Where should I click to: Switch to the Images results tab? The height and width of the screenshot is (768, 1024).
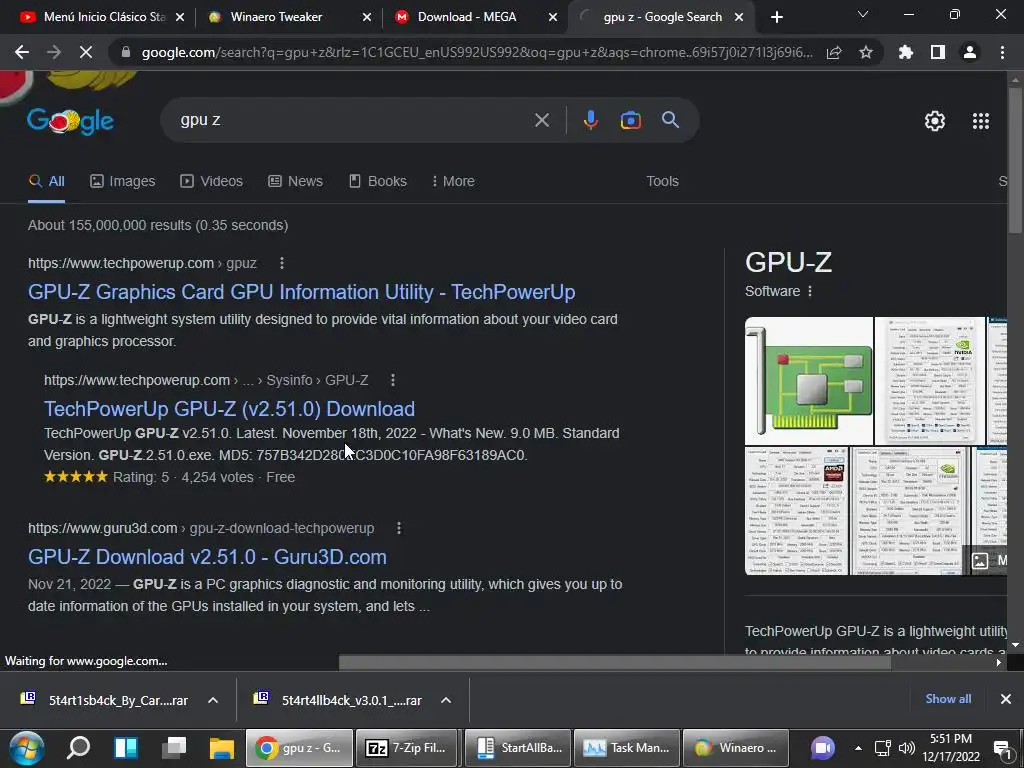point(123,181)
